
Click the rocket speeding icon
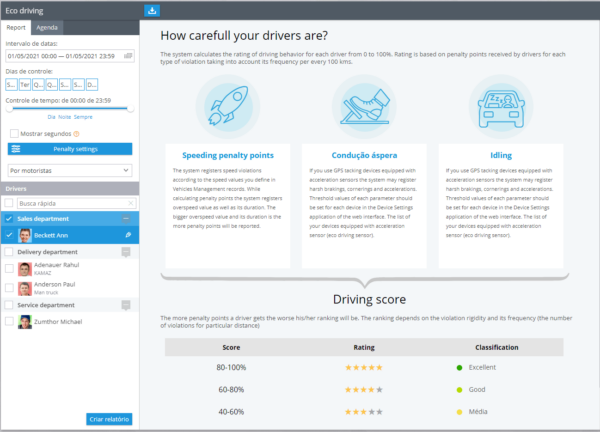pos(228,106)
